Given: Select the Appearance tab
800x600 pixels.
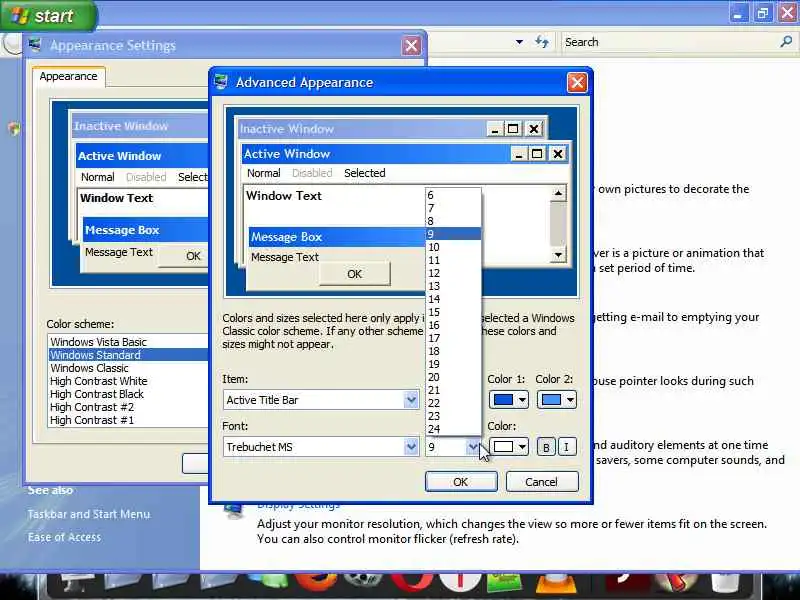Looking at the screenshot, I should click(x=68, y=77).
